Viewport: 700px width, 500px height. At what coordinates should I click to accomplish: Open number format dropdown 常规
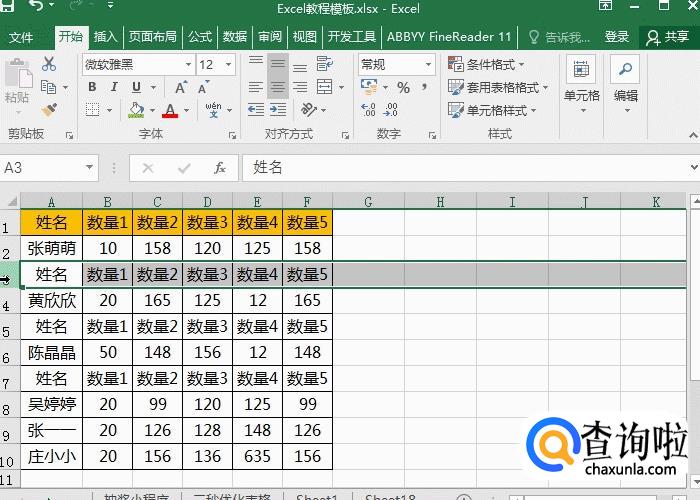[429, 65]
